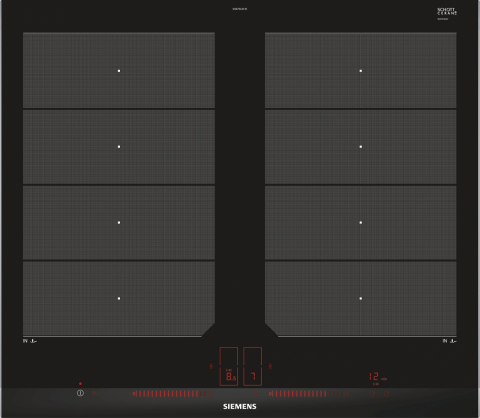Tap the flex zone icon right of displays
Image resolution: width=480 pixels, height=418 pixels.
pyautogui.click(x=270, y=366)
